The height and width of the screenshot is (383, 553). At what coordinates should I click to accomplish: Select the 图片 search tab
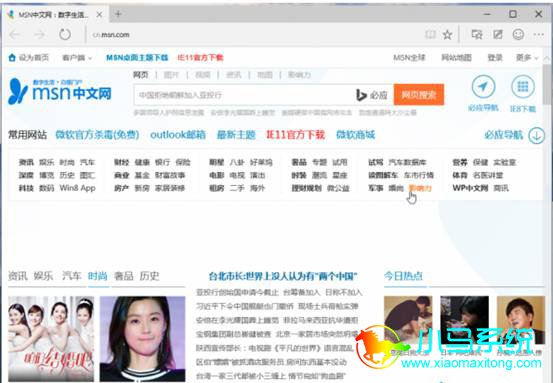click(171, 75)
